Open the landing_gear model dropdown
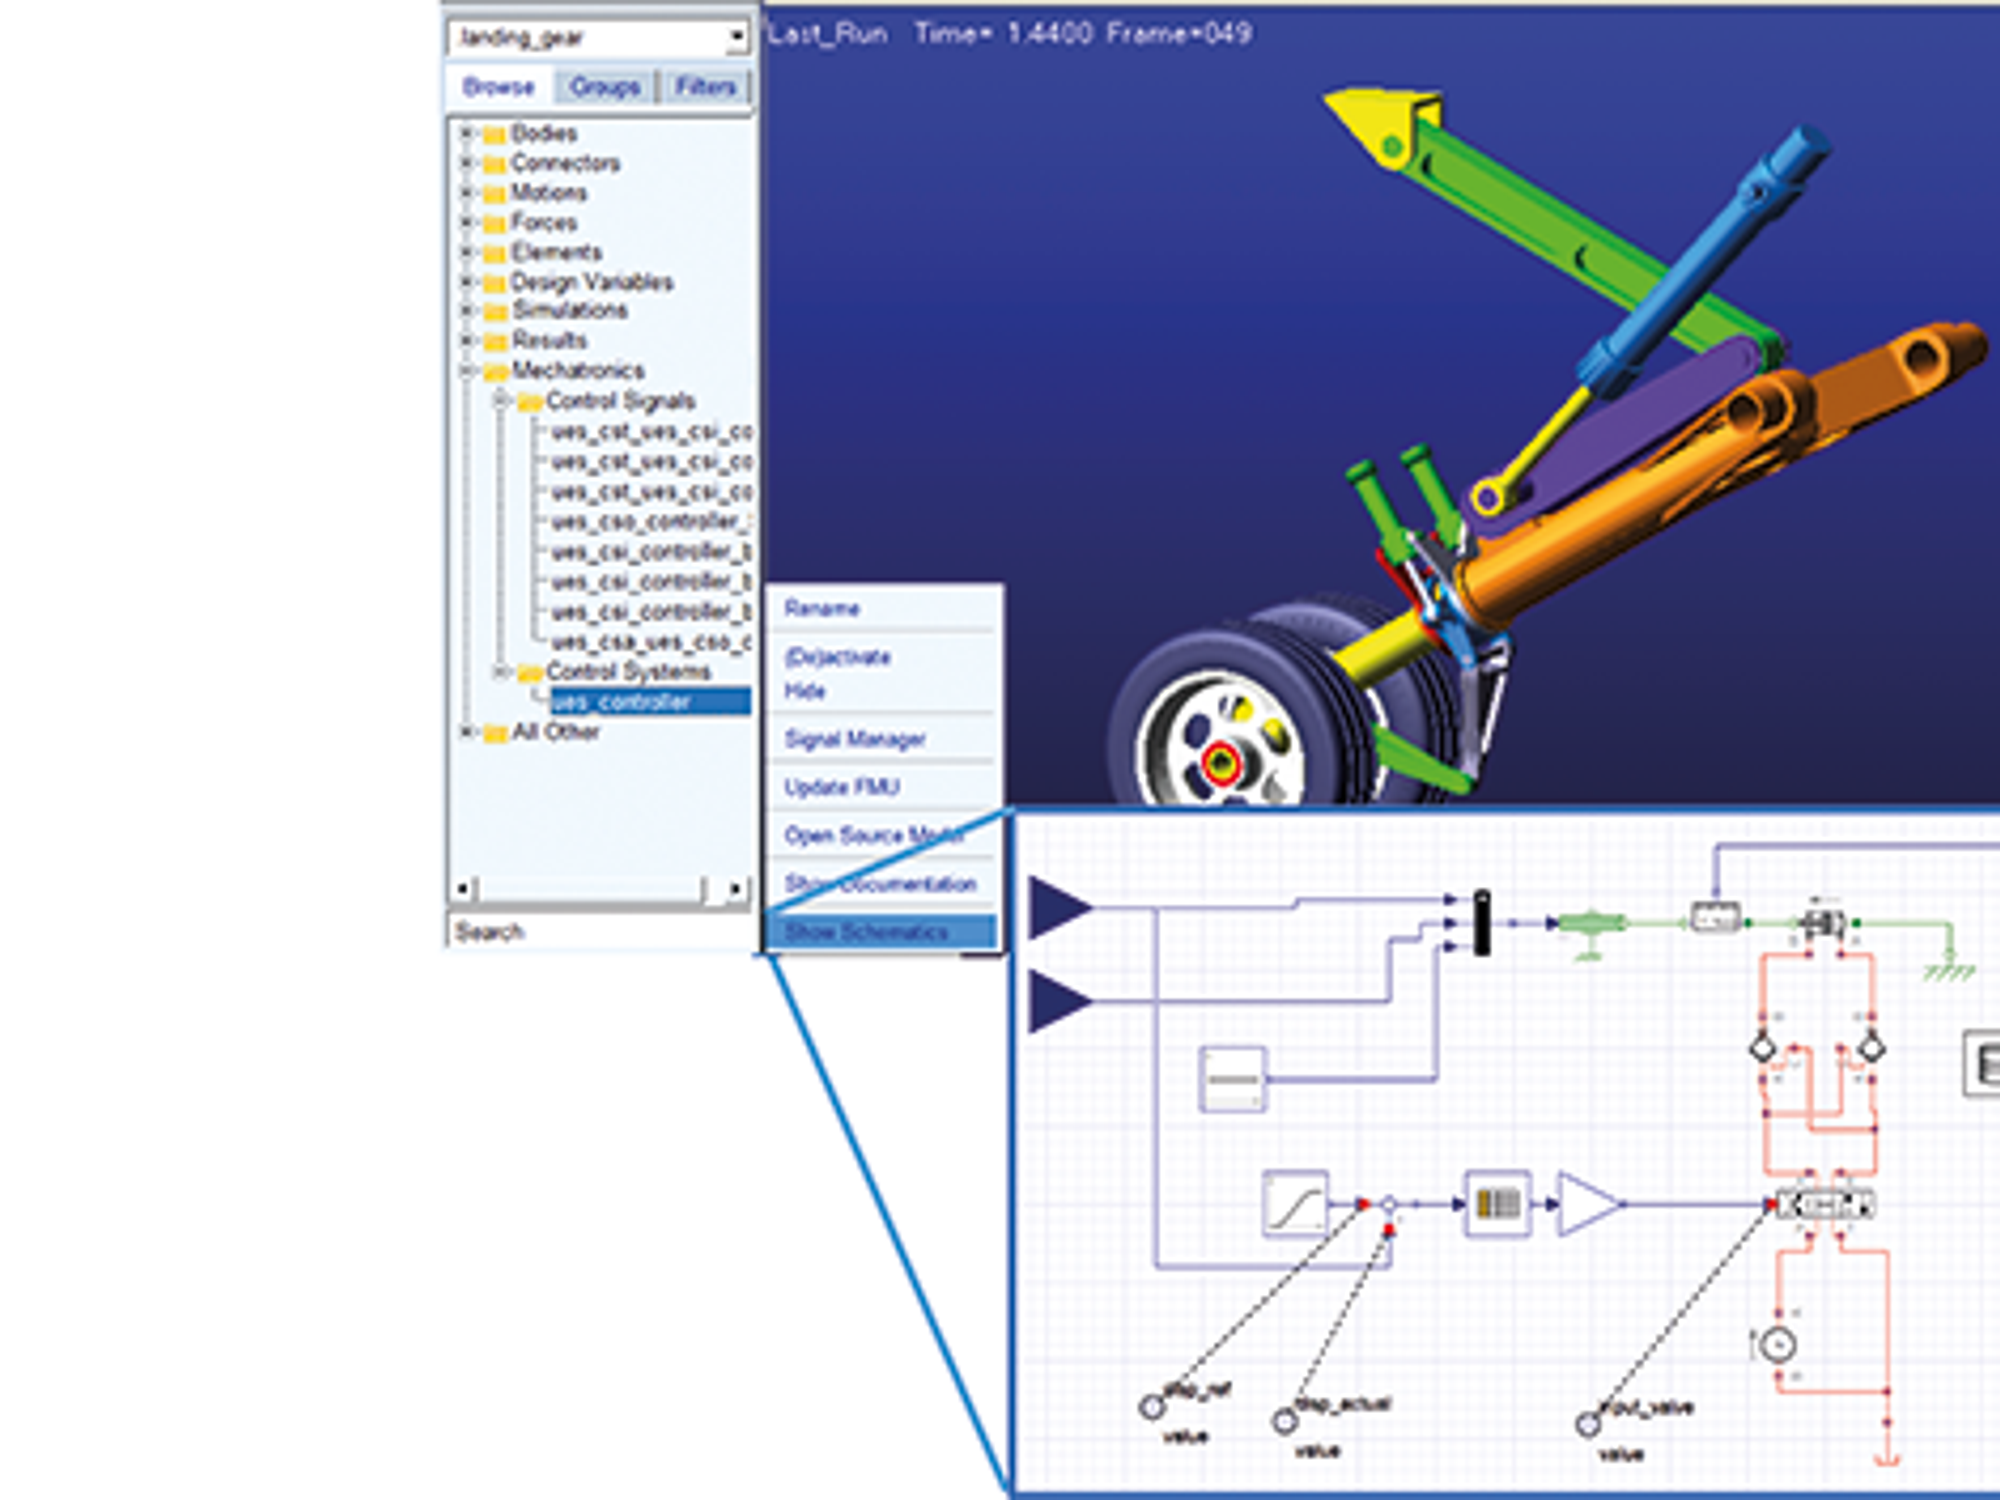This screenshot has height=1500, width=2000. click(736, 38)
